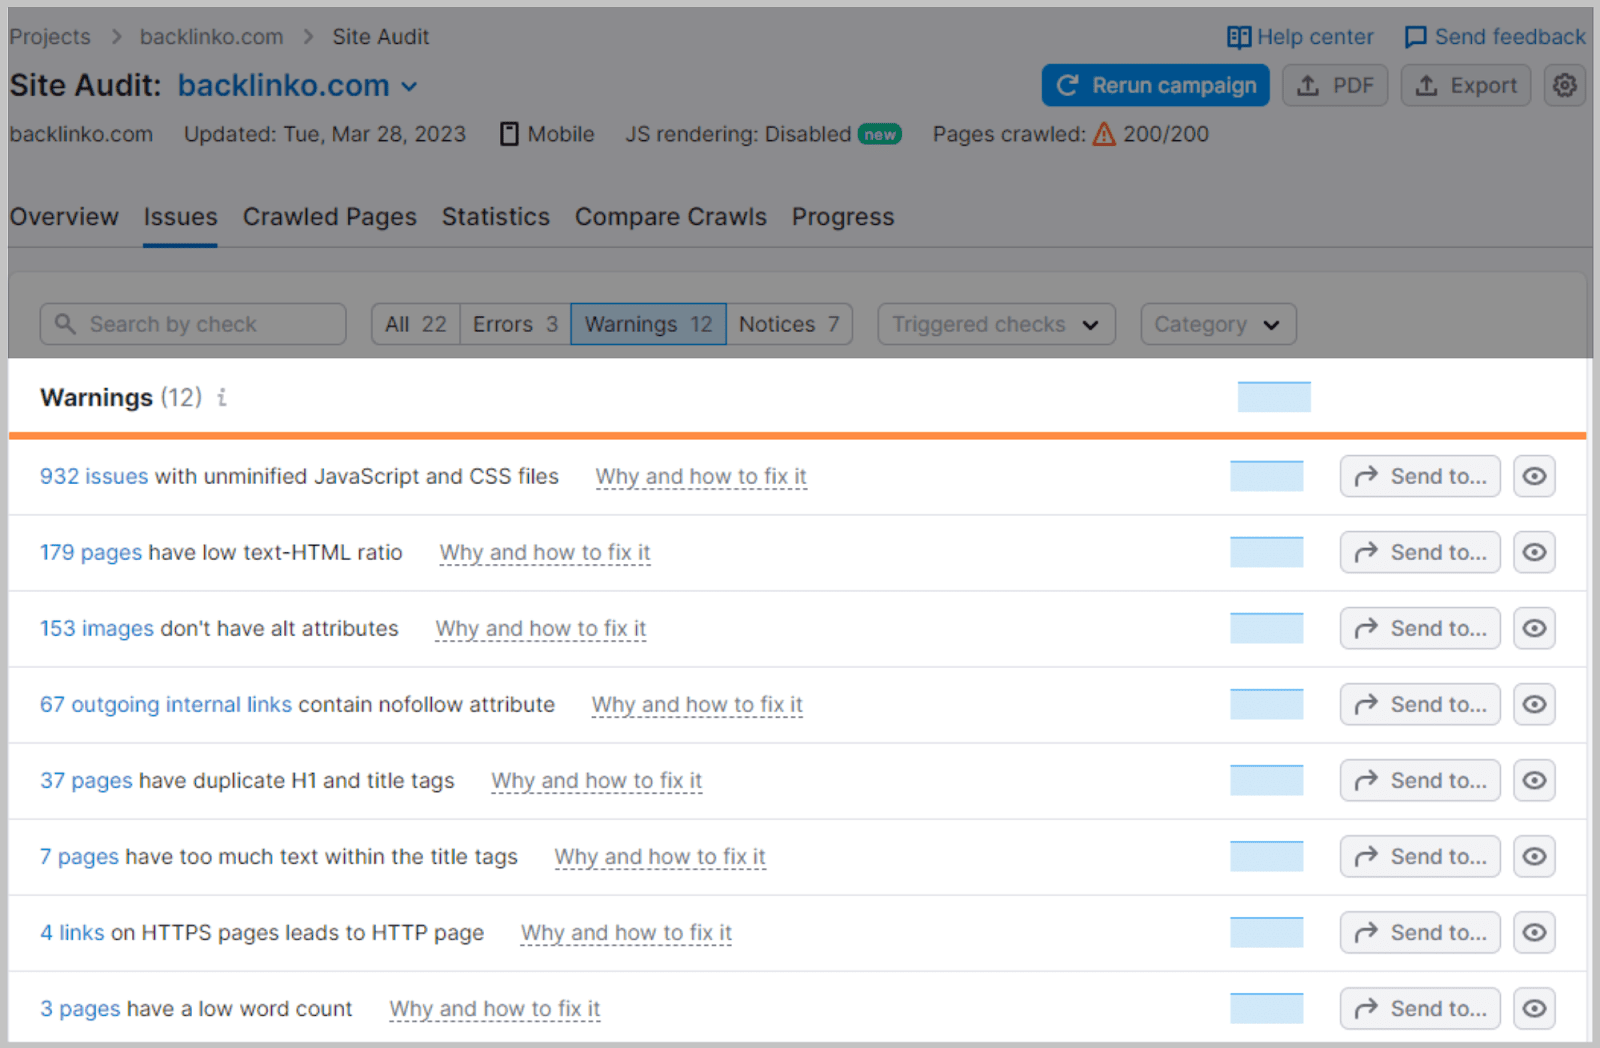
Task: Open fix advice for low text-HTML ratio
Action: coord(545,552)
